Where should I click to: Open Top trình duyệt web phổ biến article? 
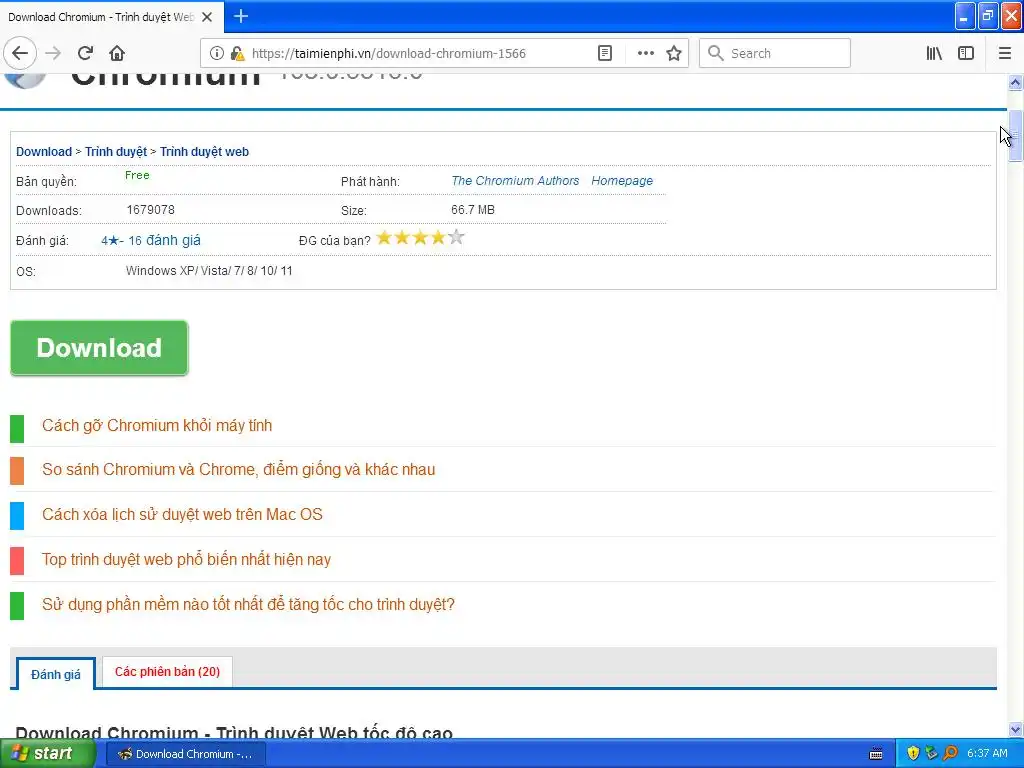tap(186, 560)
